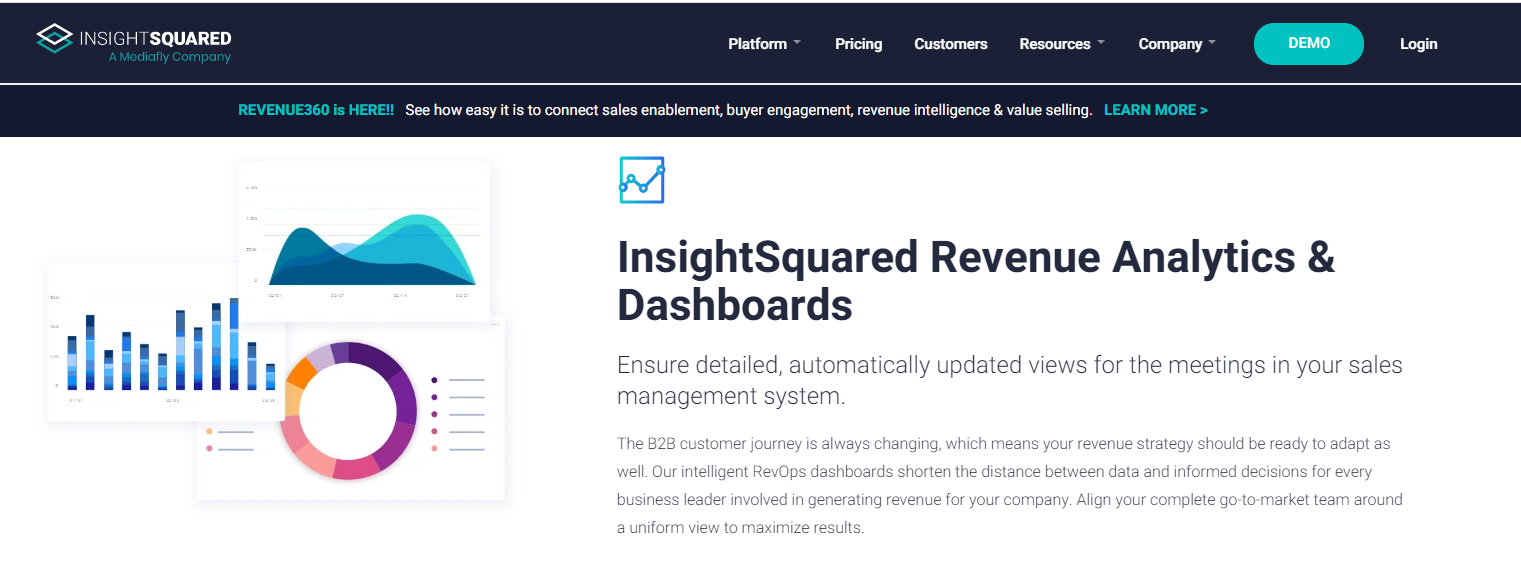
Task: Click the Login link
Action: click(x=1419, y=44)
